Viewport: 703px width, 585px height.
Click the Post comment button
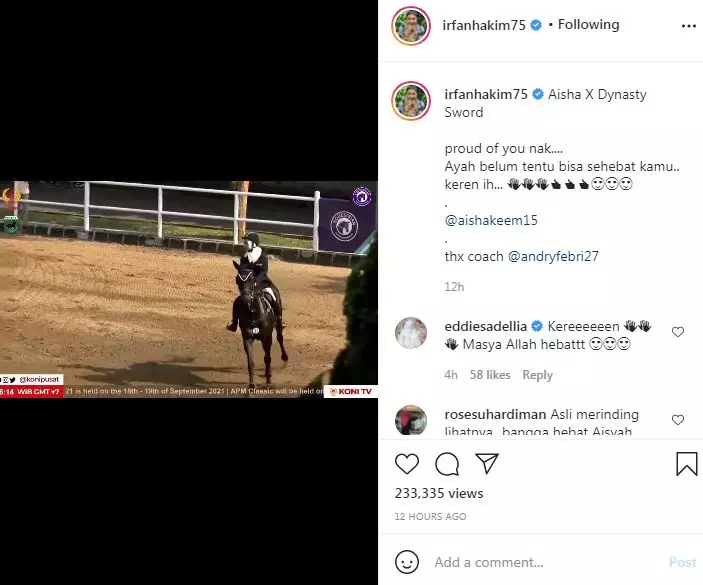pos(682,562)
